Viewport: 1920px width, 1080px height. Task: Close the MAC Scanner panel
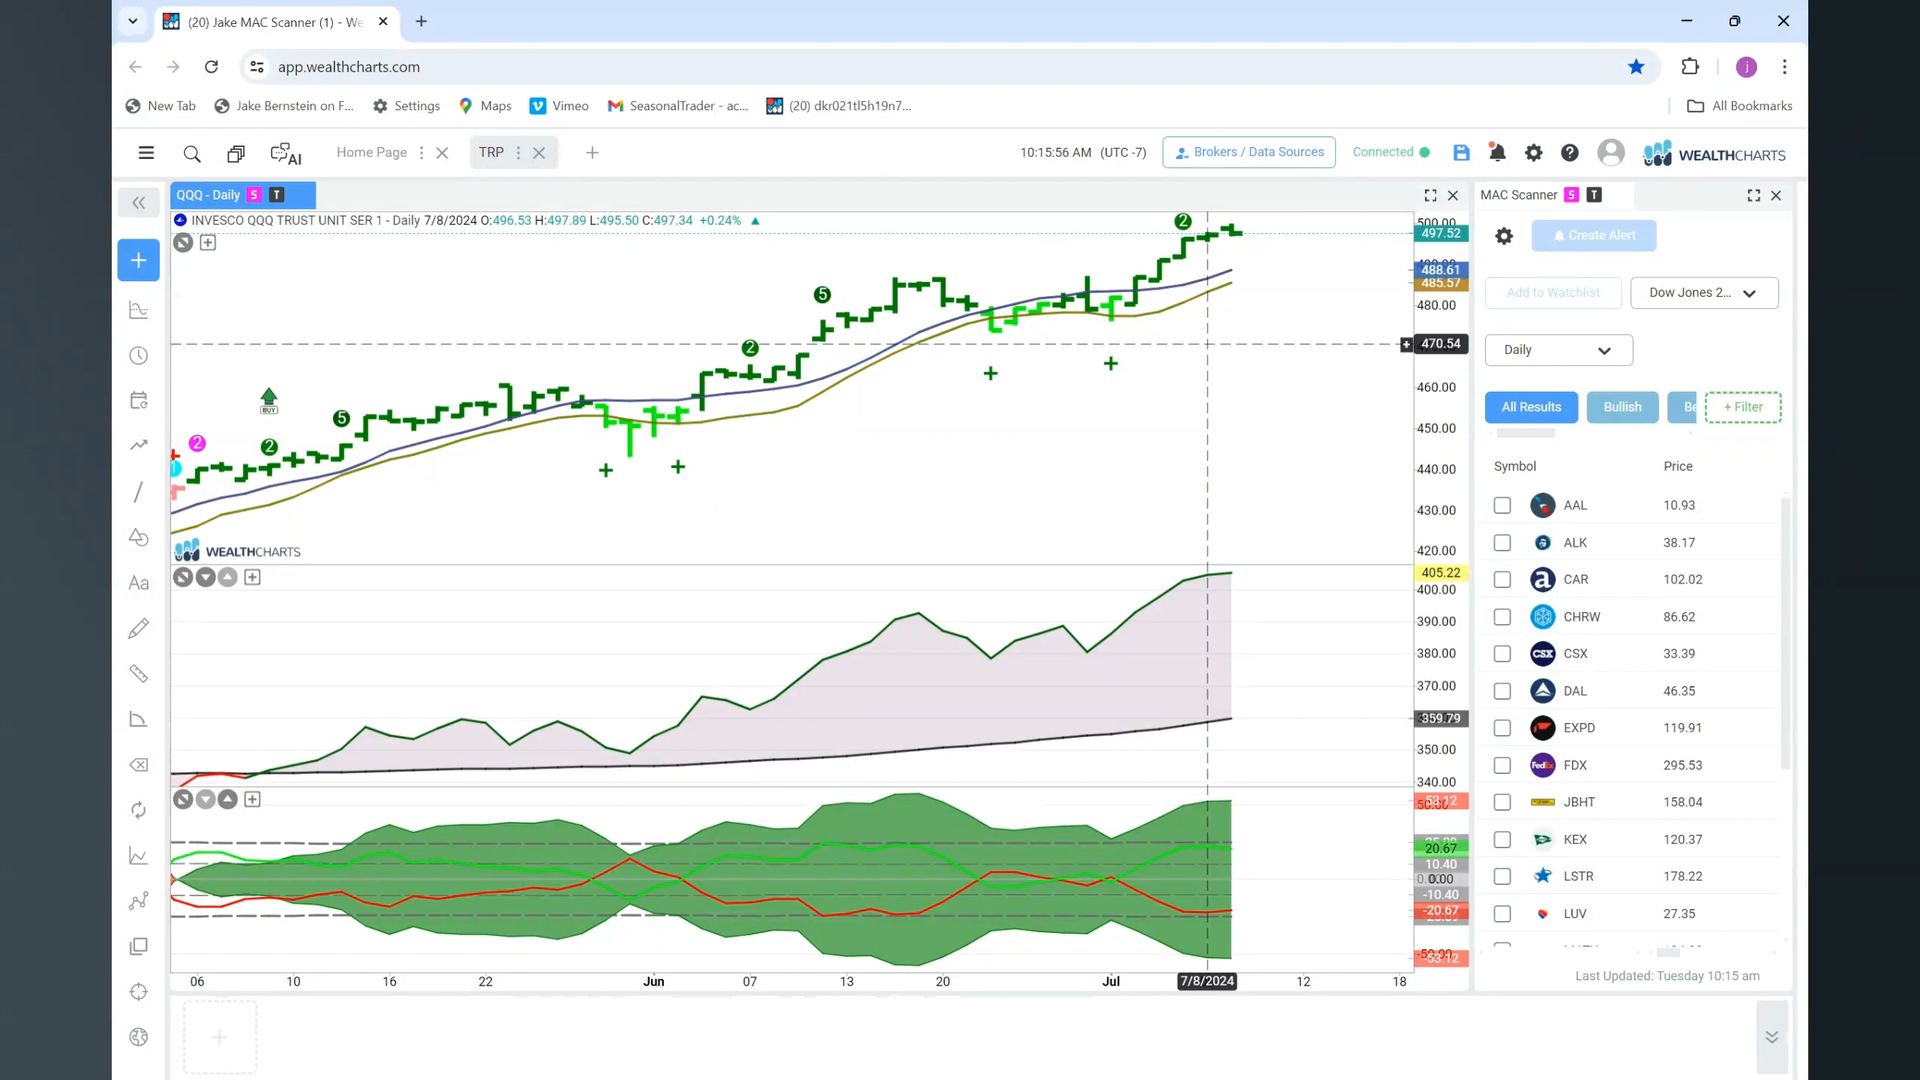[x=1776, y=196]
